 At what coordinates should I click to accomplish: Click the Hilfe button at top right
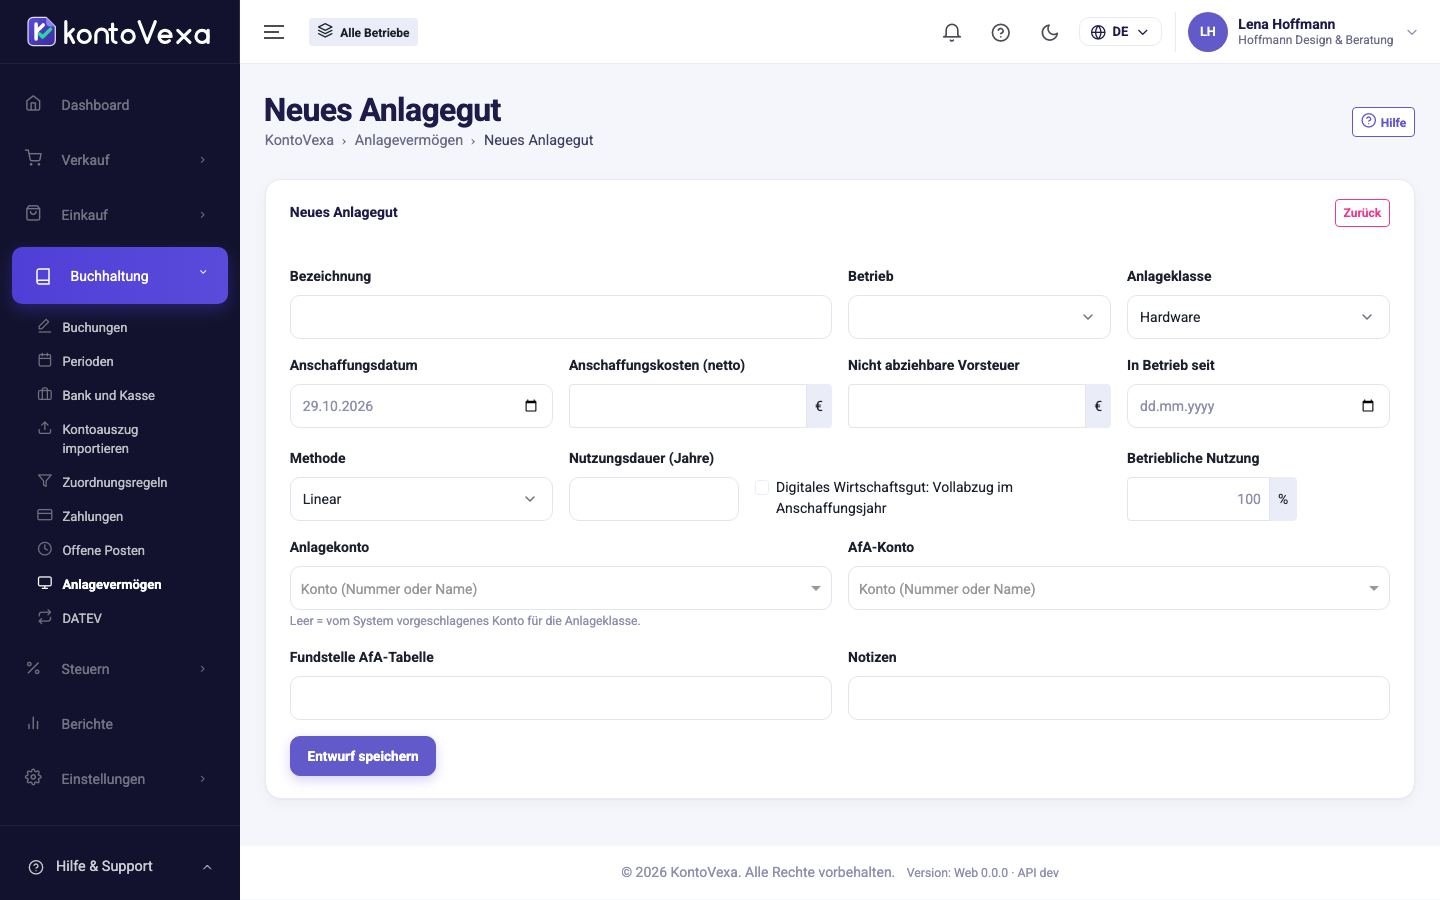pyautogui.click(x=1383, y=122)
